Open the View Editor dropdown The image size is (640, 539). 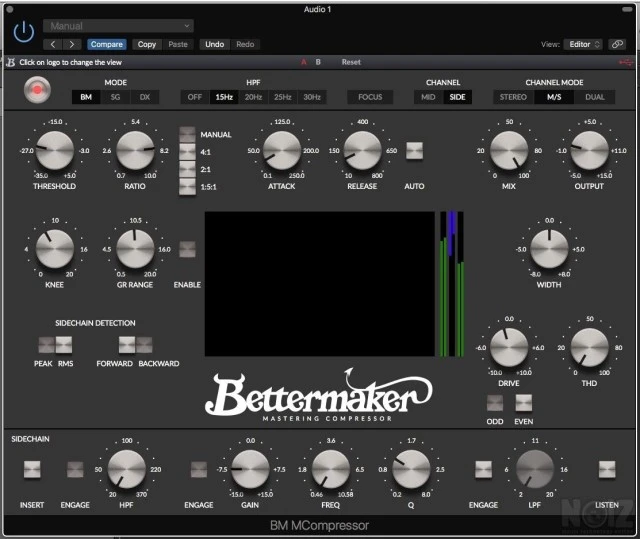click(x=583, y=44)
